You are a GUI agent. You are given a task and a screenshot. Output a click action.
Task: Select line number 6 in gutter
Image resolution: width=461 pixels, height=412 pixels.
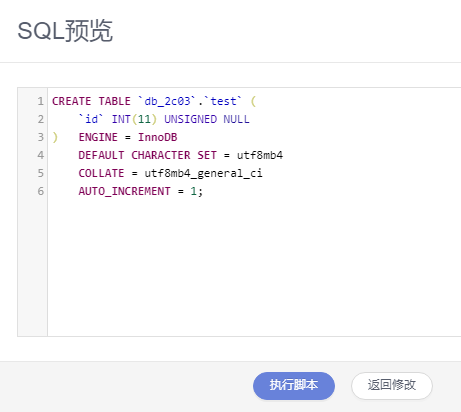(x=40, y=191)
